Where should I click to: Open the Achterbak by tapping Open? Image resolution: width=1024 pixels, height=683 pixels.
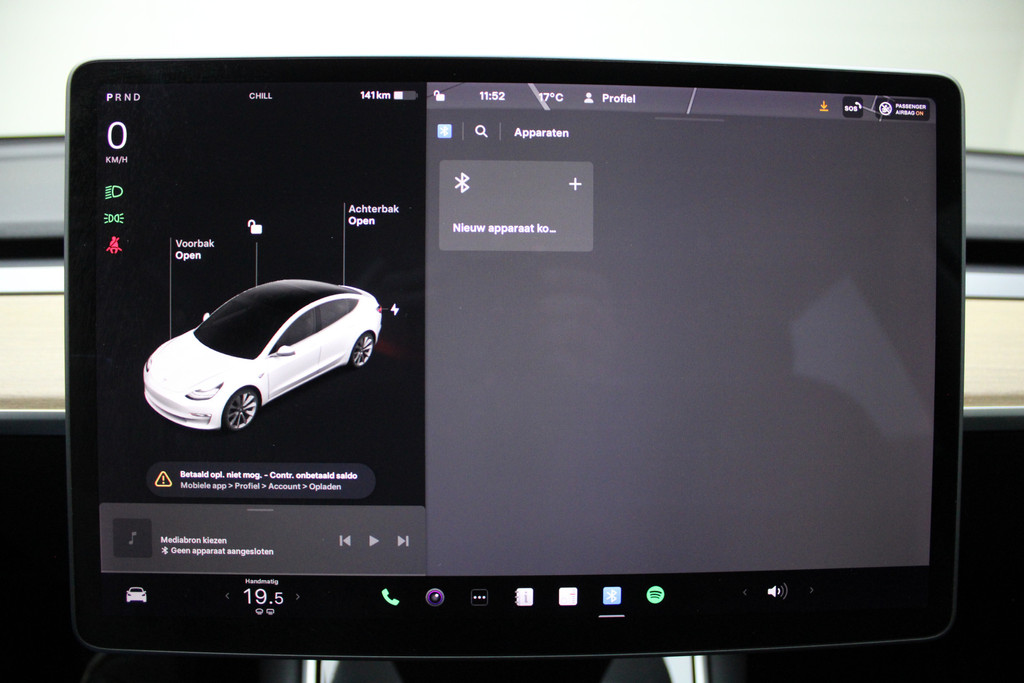pos(362,221)
